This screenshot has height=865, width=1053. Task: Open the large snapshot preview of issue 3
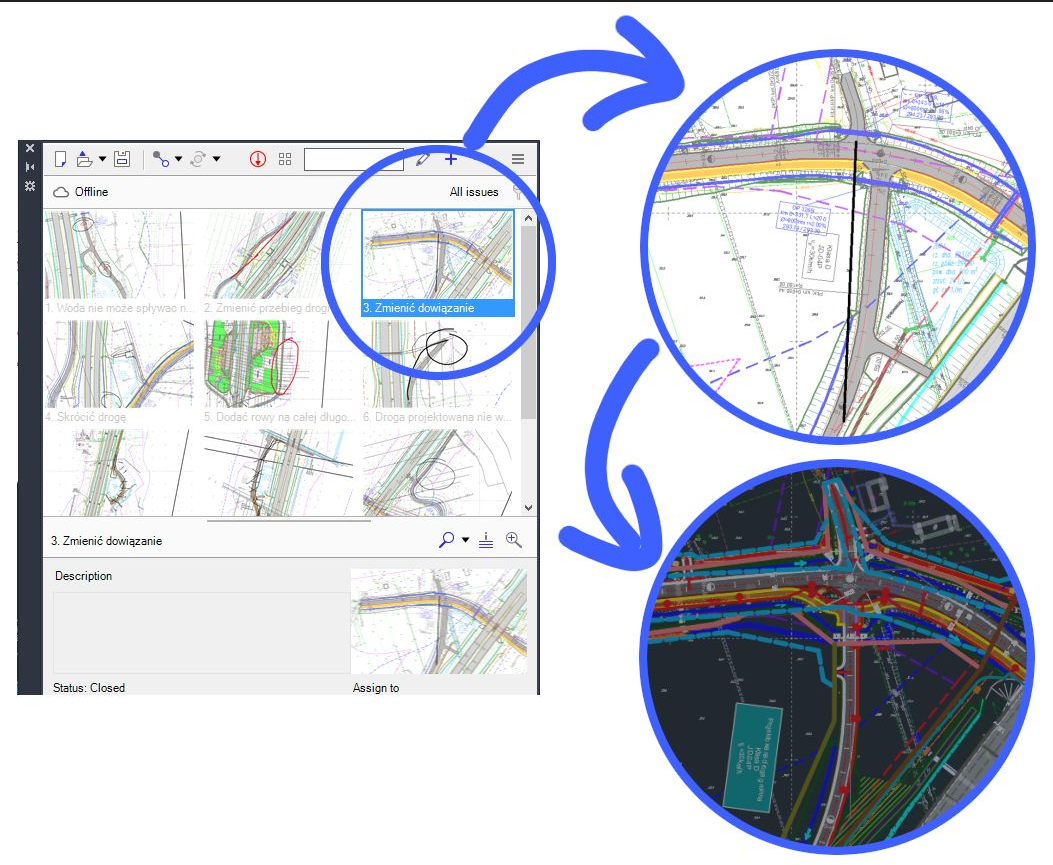pyautogui.click(x=439, y=621)
